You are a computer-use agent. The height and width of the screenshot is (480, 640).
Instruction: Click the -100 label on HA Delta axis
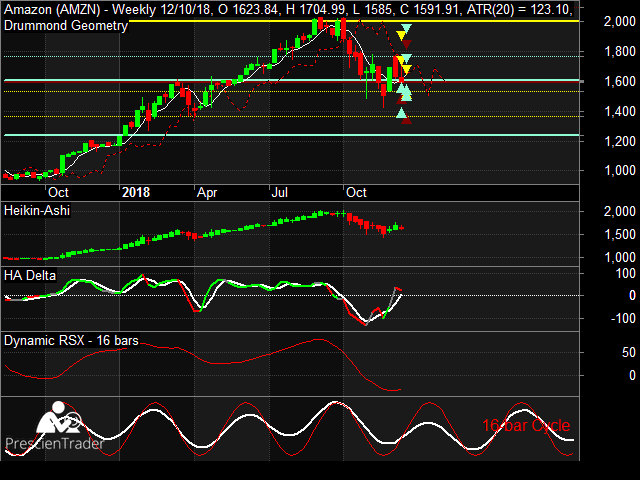point(623,318)
